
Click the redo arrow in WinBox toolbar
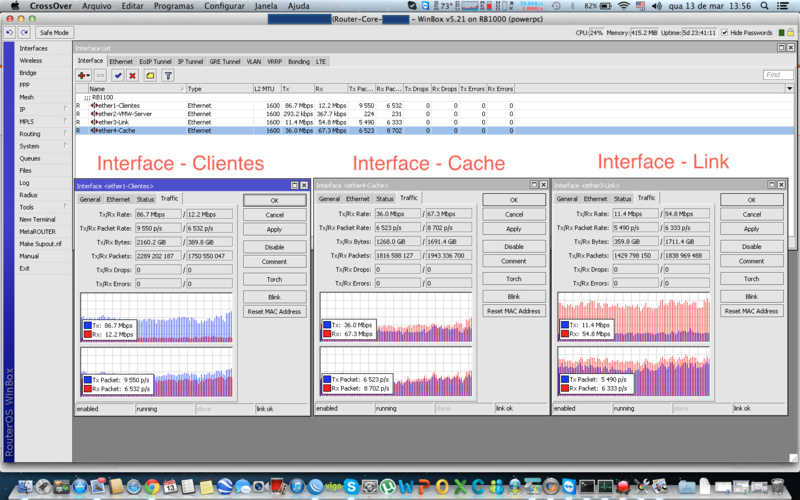pos(24,32)
